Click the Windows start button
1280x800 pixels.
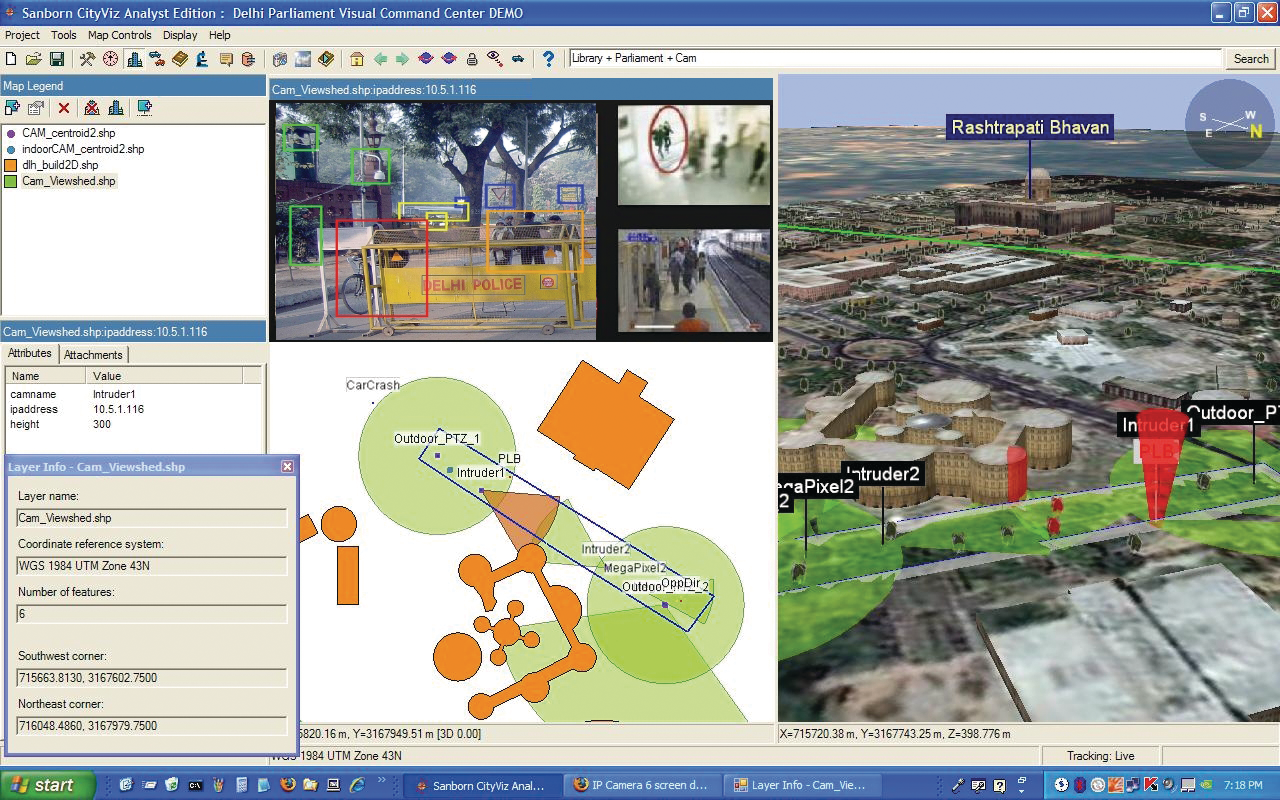(x=47, y=785)
